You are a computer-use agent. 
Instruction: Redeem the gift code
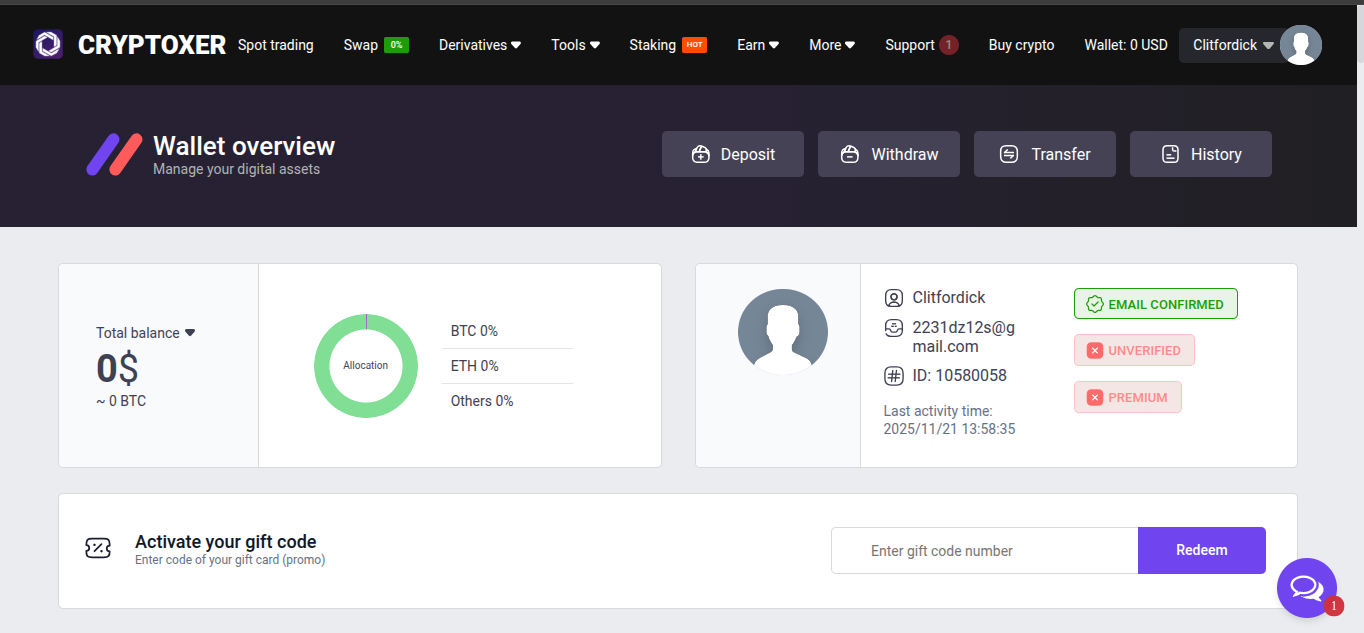tap(1201, 550)
